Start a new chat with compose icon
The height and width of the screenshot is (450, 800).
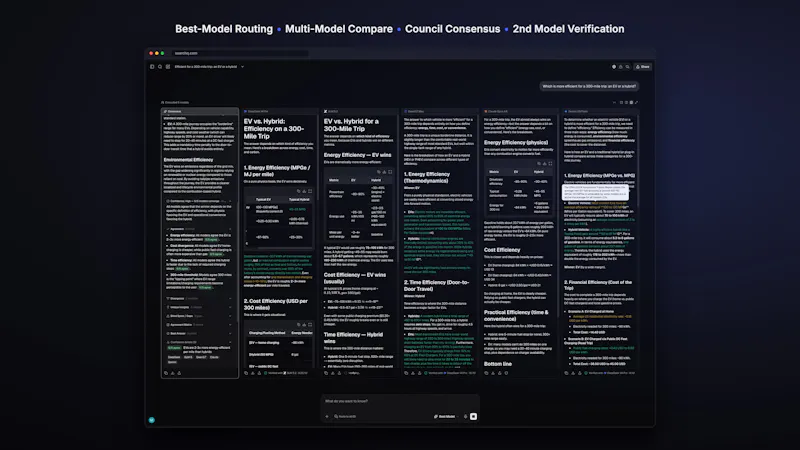[168, 67]
